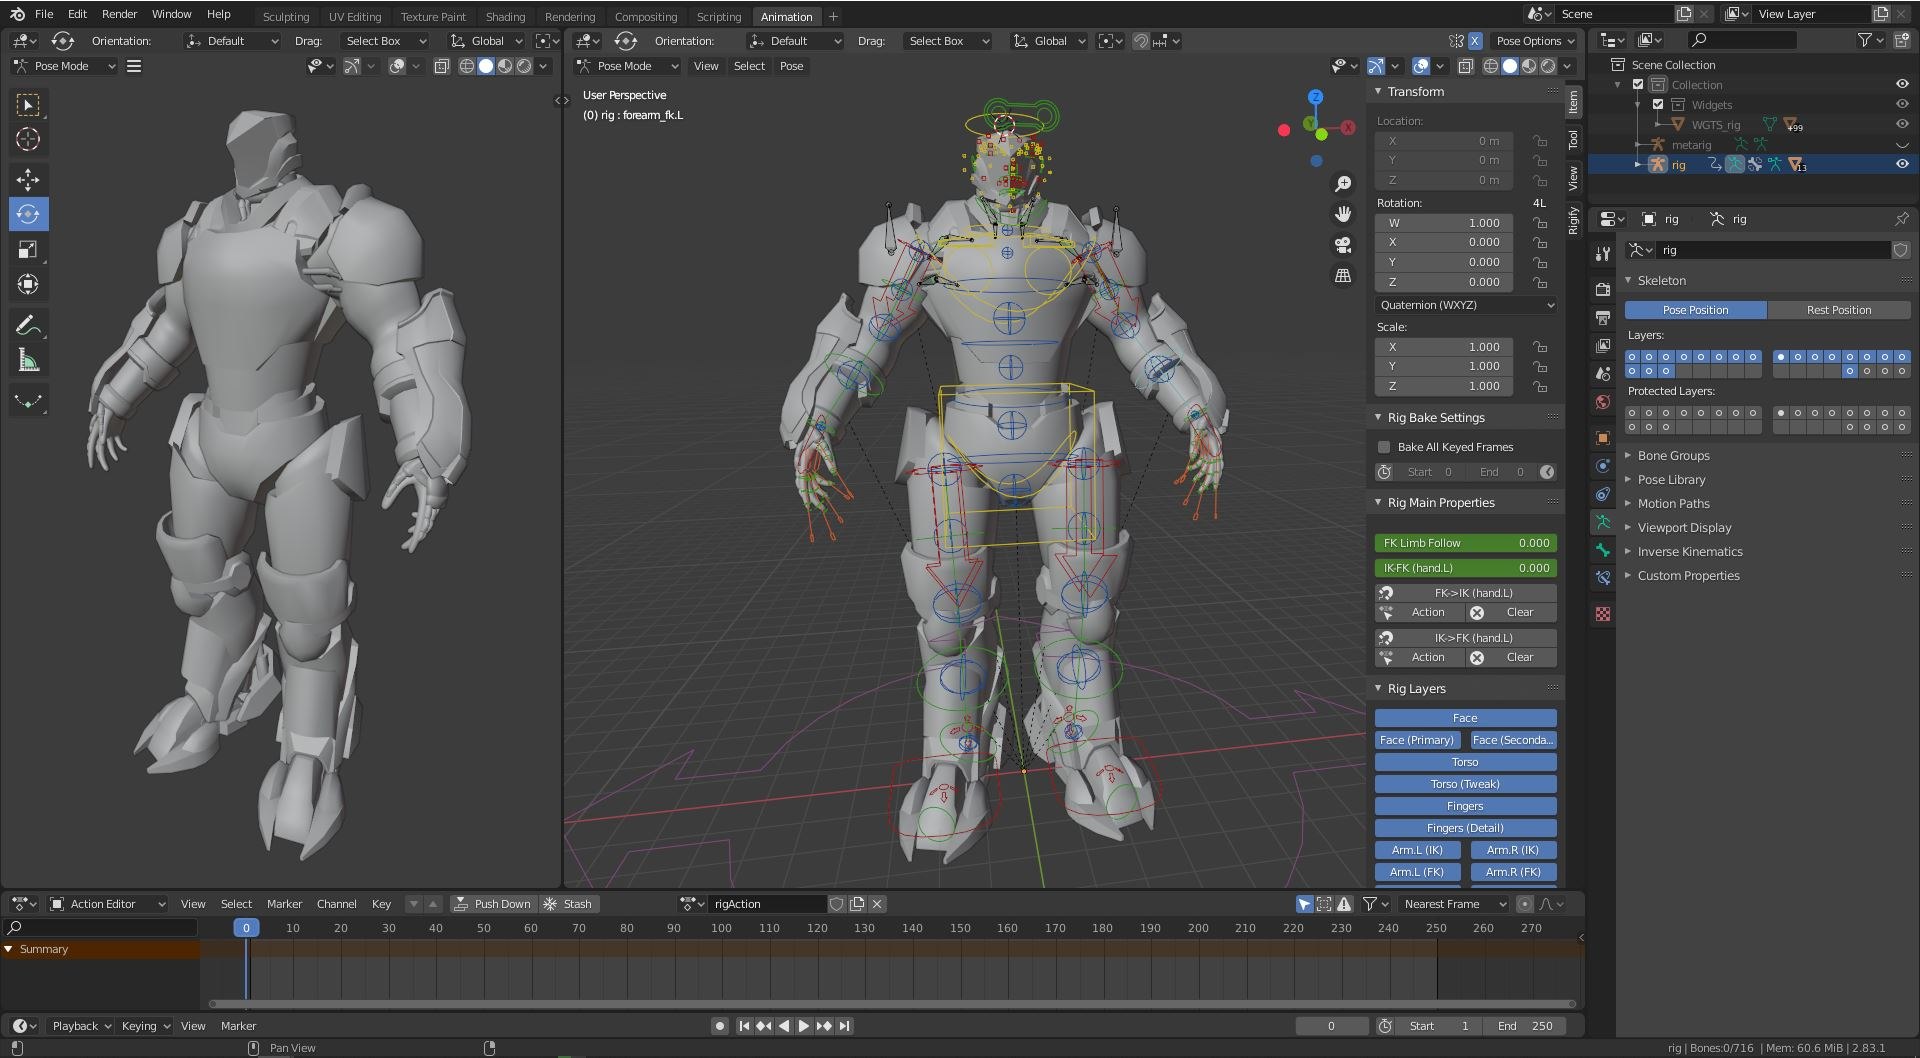Click the pan view hand icon
1920x1058 pixels.
tap(1343, 214)
